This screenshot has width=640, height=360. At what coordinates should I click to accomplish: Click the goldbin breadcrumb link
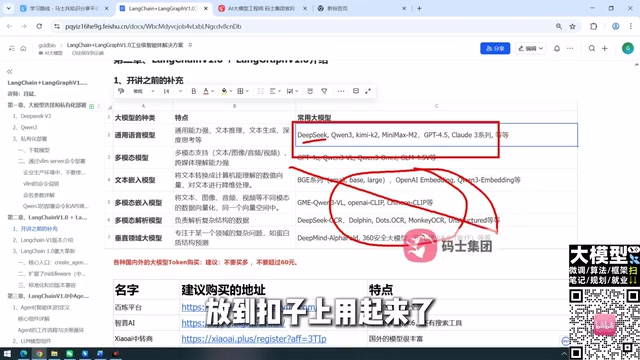(47, 45)
